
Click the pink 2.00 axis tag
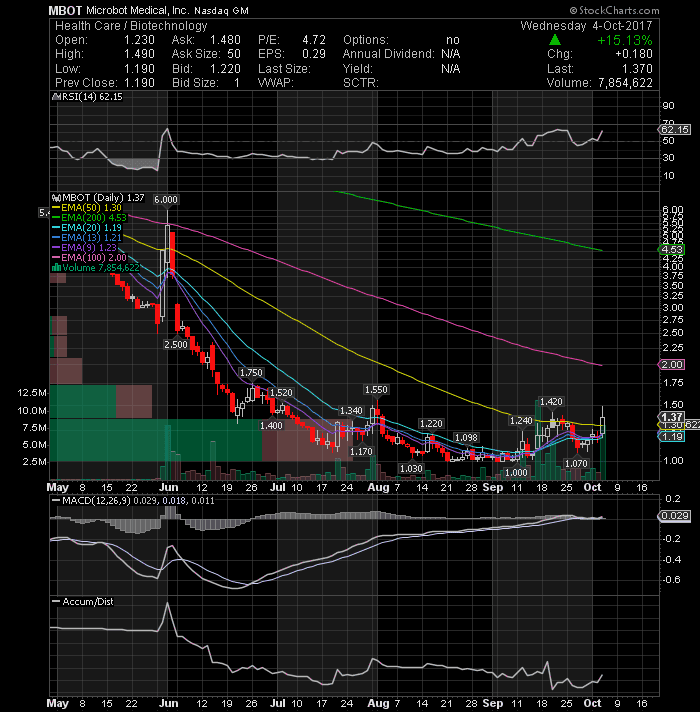point(671,365)
